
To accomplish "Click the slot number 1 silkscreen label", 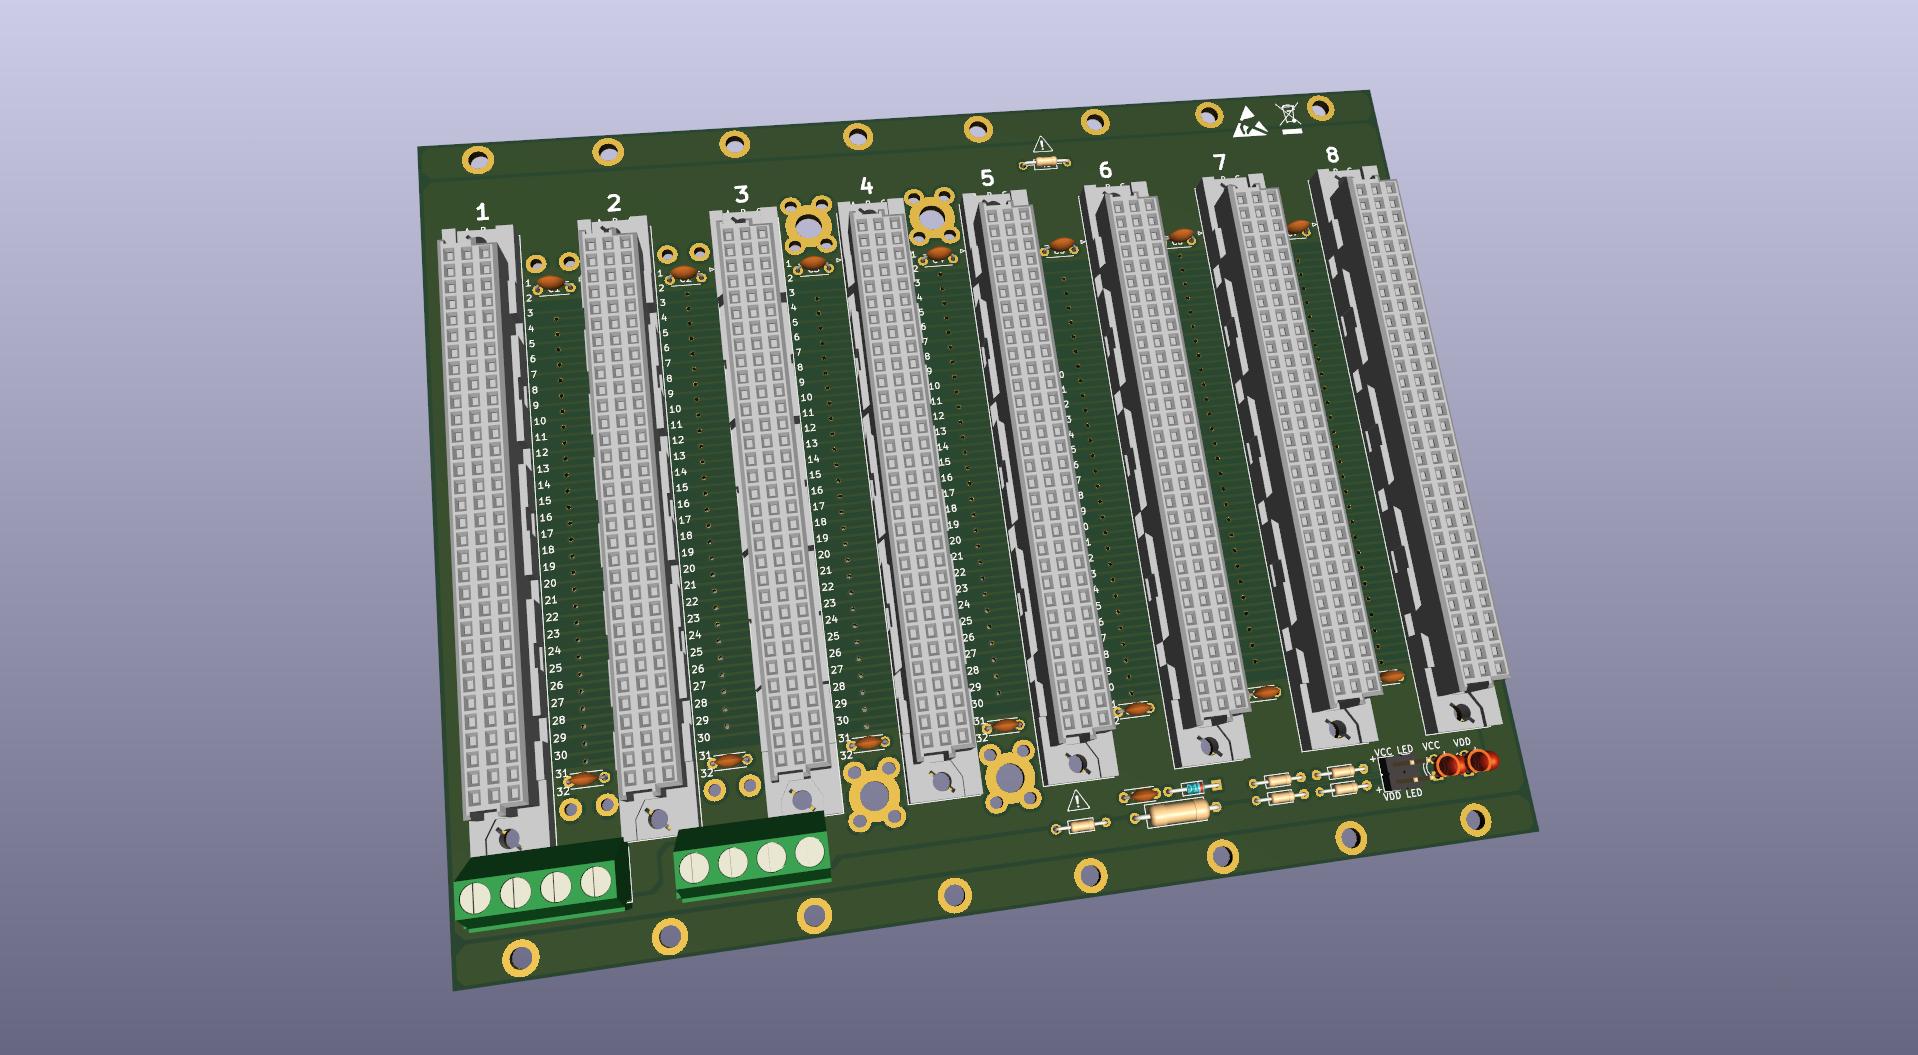I will 482,212.
